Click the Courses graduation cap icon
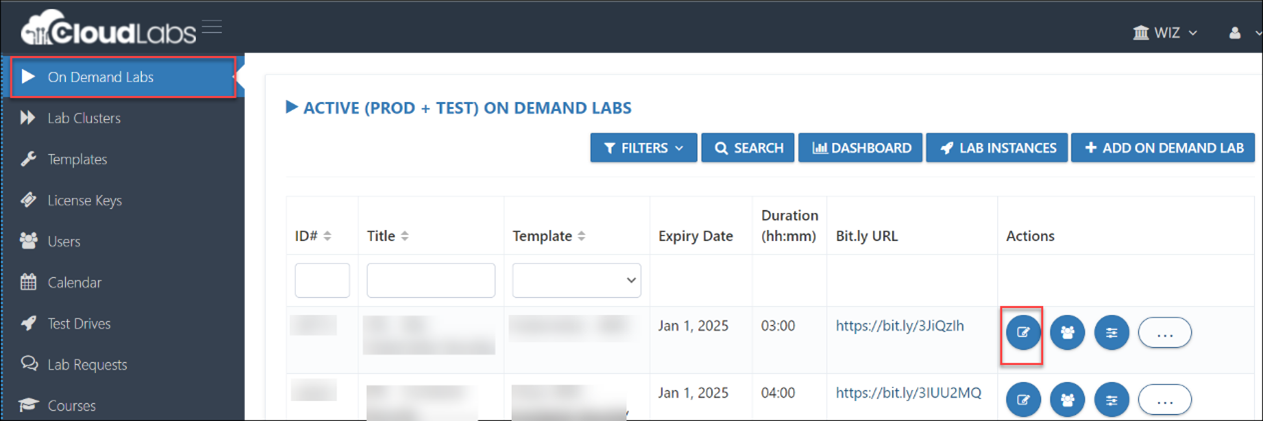This screenshot has height=421, width=1263. tap(28, 405)
